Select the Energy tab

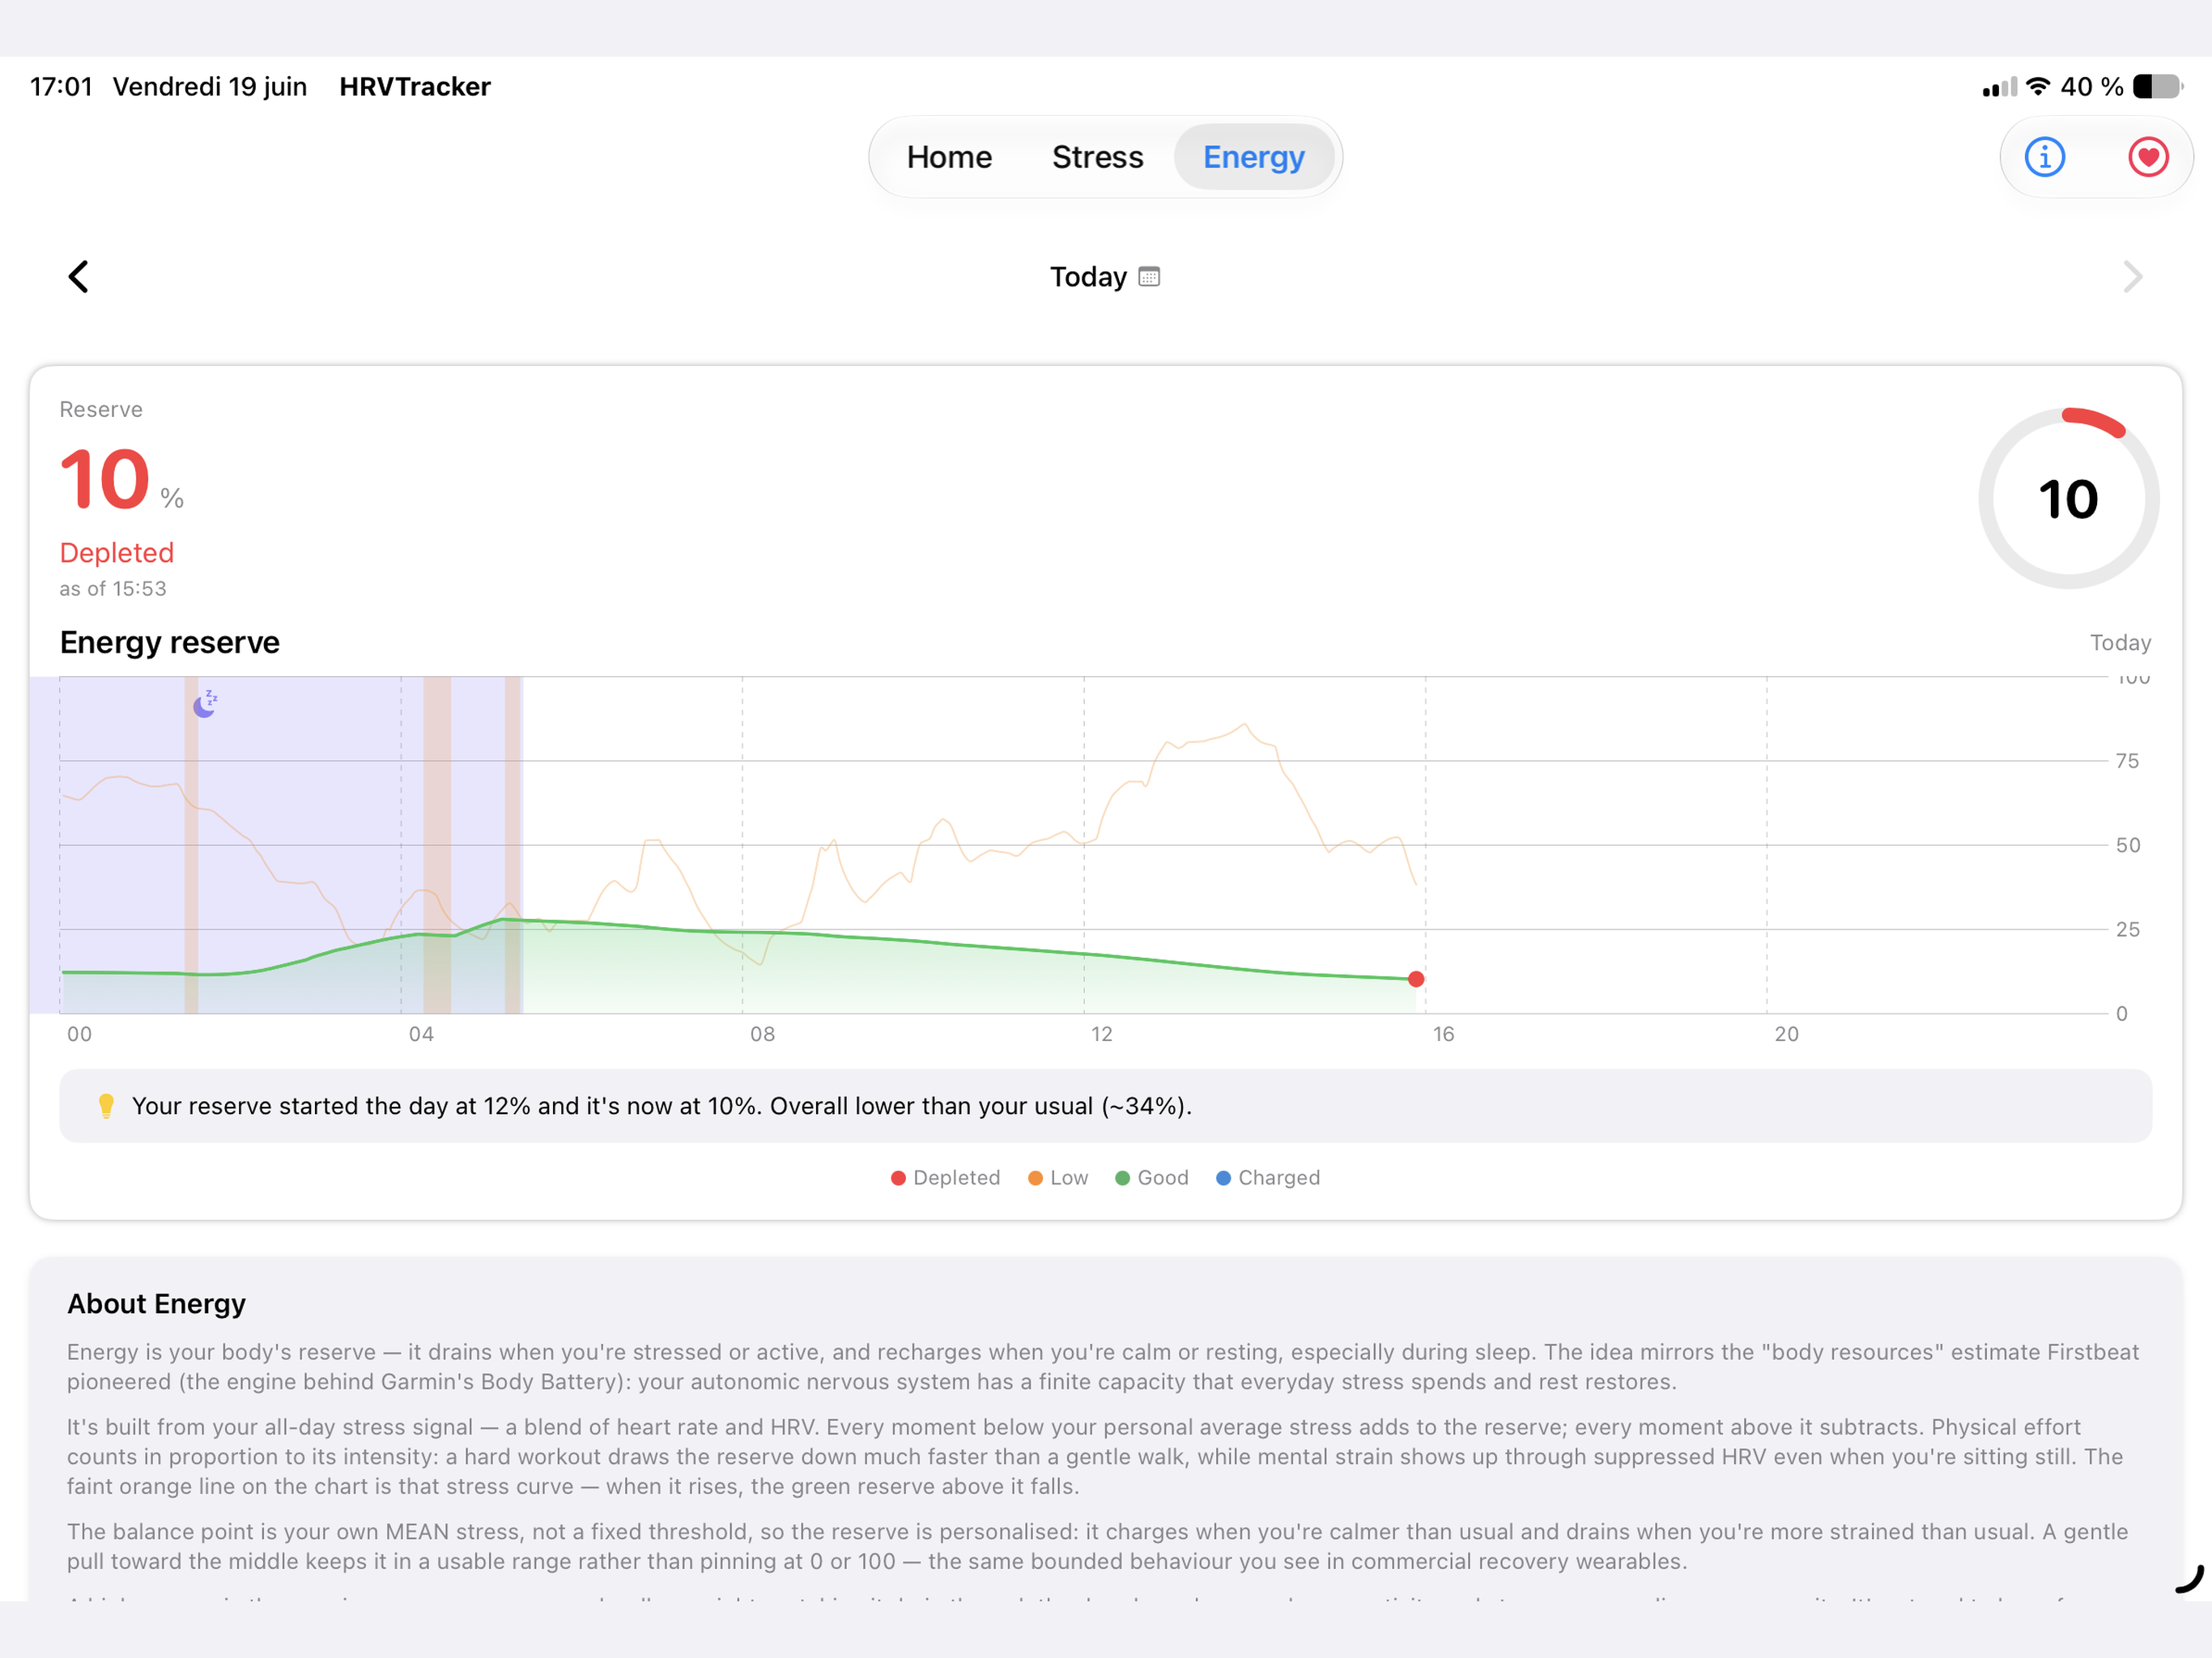[1254, 157]
